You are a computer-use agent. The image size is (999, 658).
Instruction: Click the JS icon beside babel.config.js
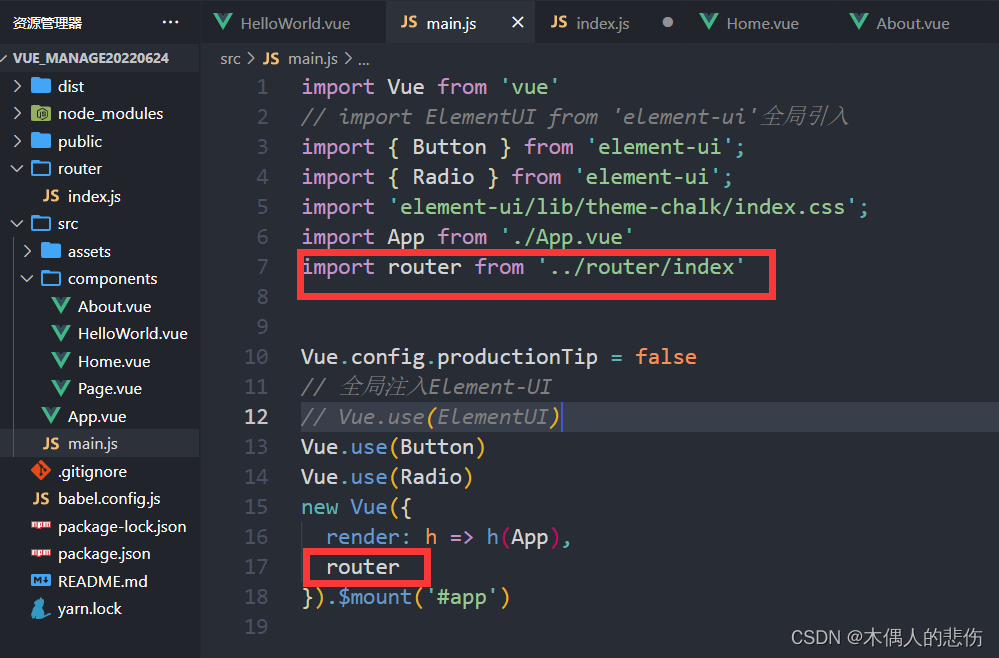click(41, 498)
